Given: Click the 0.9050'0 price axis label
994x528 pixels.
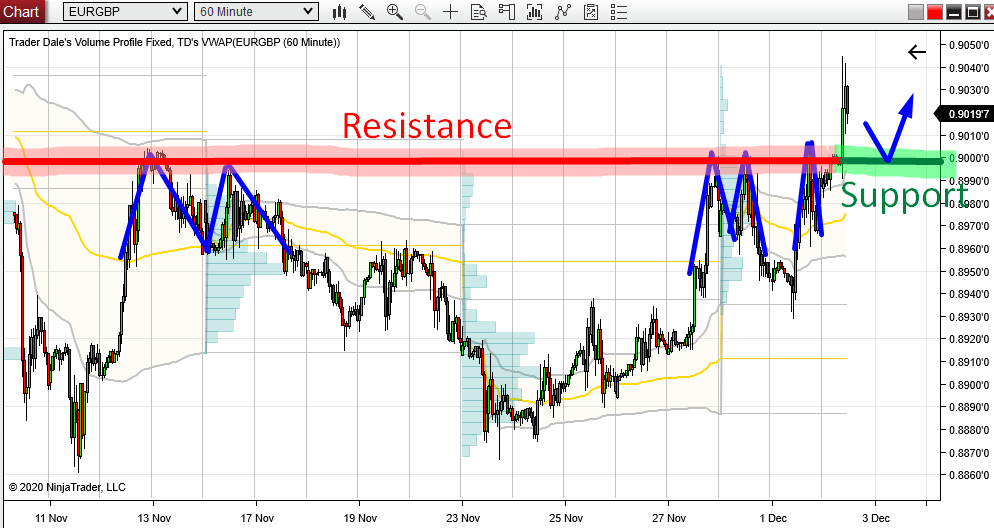Looking at the screenshot, I should (x=968, y=45).
